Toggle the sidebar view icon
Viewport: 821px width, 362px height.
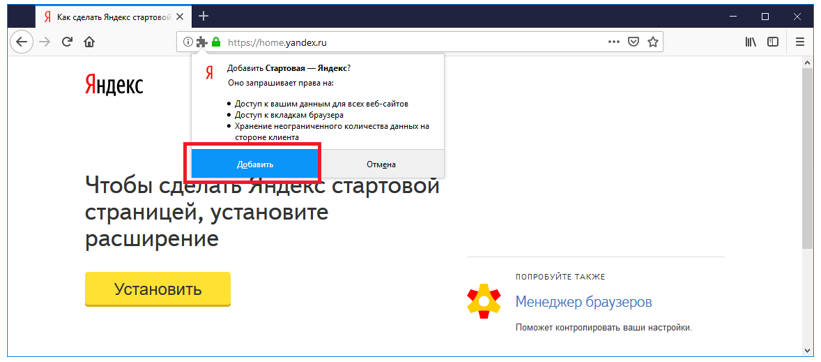click(x=772, y=42)
